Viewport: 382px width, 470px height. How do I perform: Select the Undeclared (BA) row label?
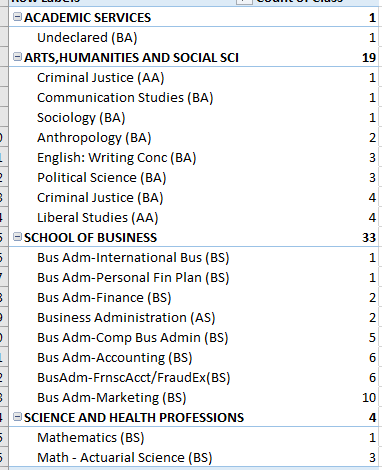pyautogui.click(x=87, y=38)
